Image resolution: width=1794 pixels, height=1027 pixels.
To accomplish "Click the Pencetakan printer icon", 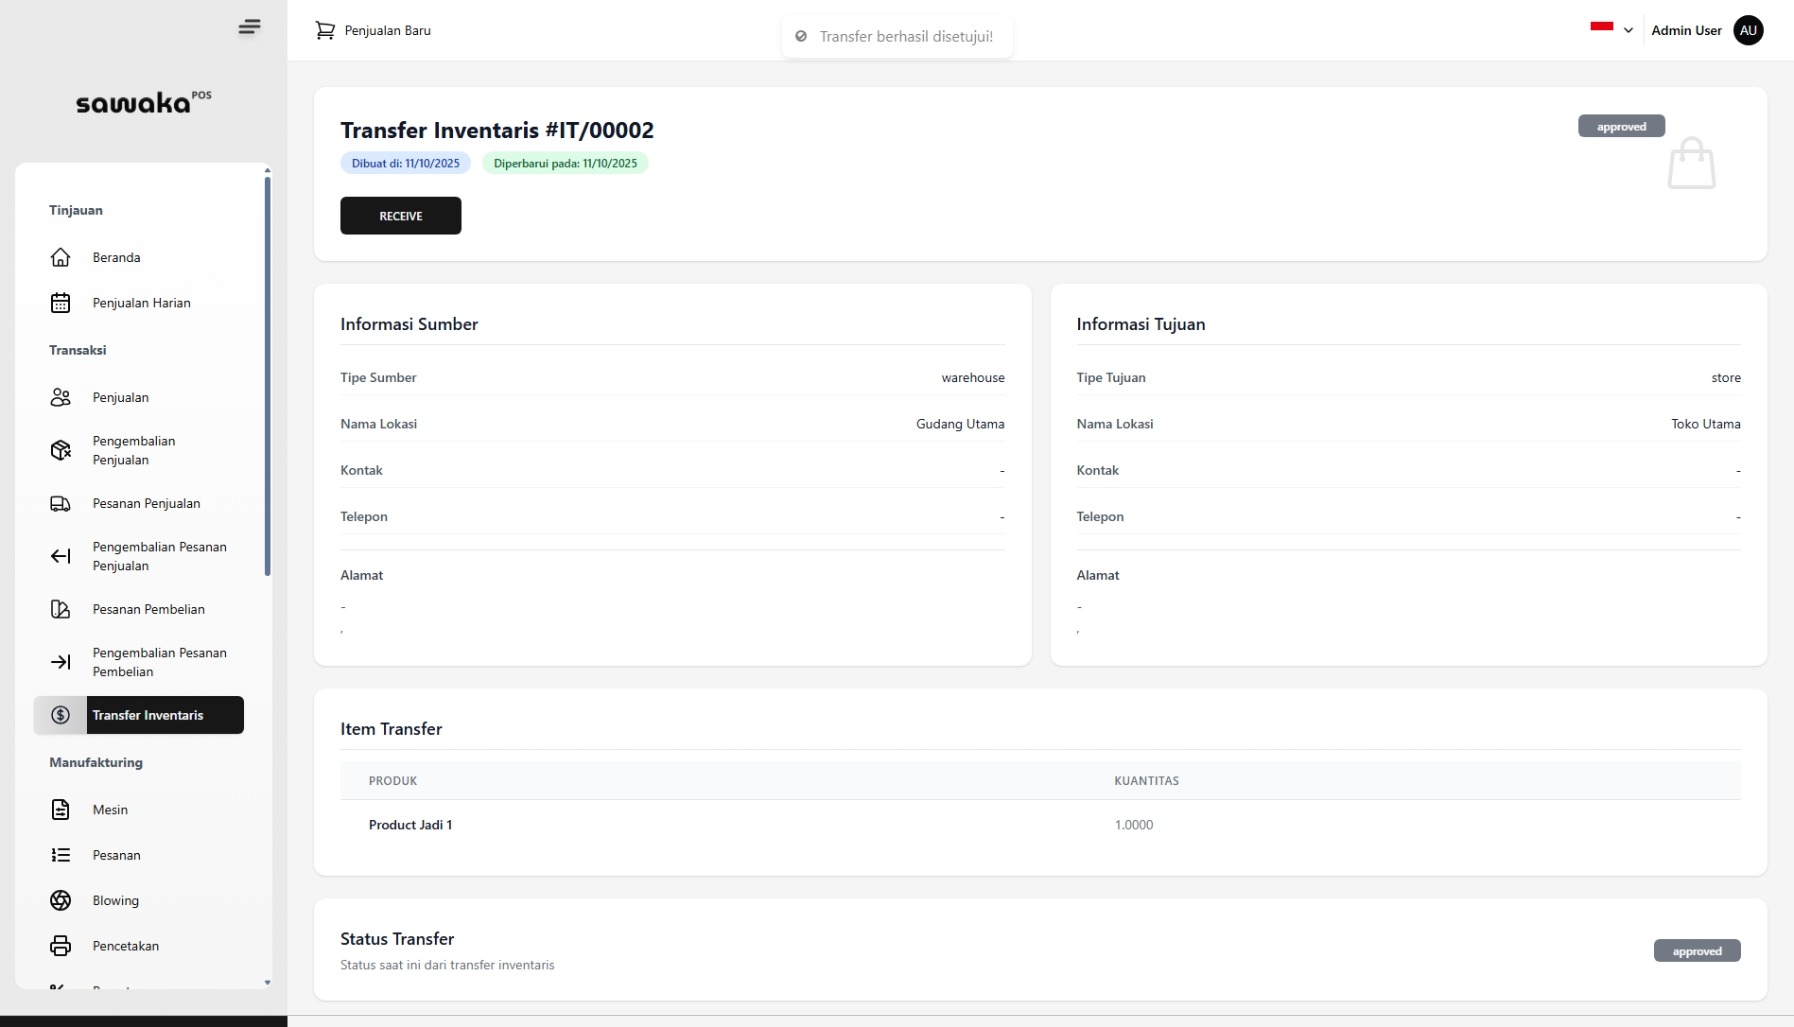I will (61, 946).
